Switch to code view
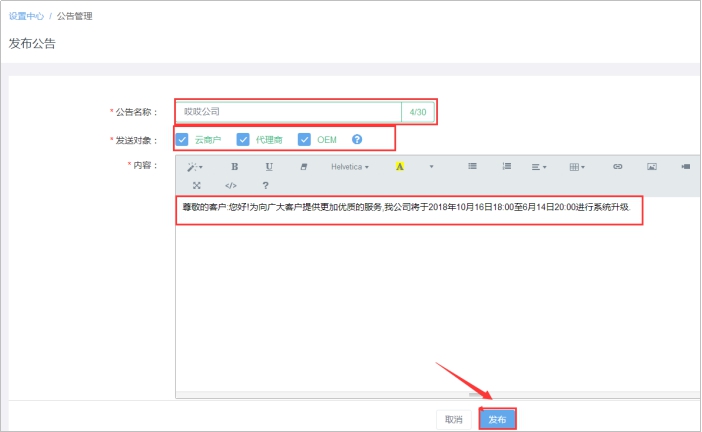This screenshot has width=702, height=432. (231, 185)
